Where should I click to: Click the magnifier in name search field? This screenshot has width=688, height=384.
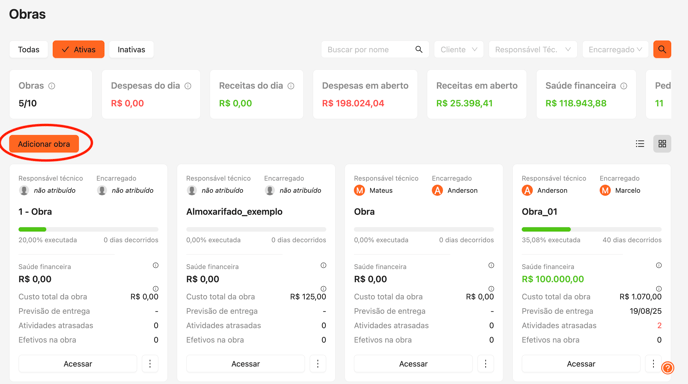point(419,50)
